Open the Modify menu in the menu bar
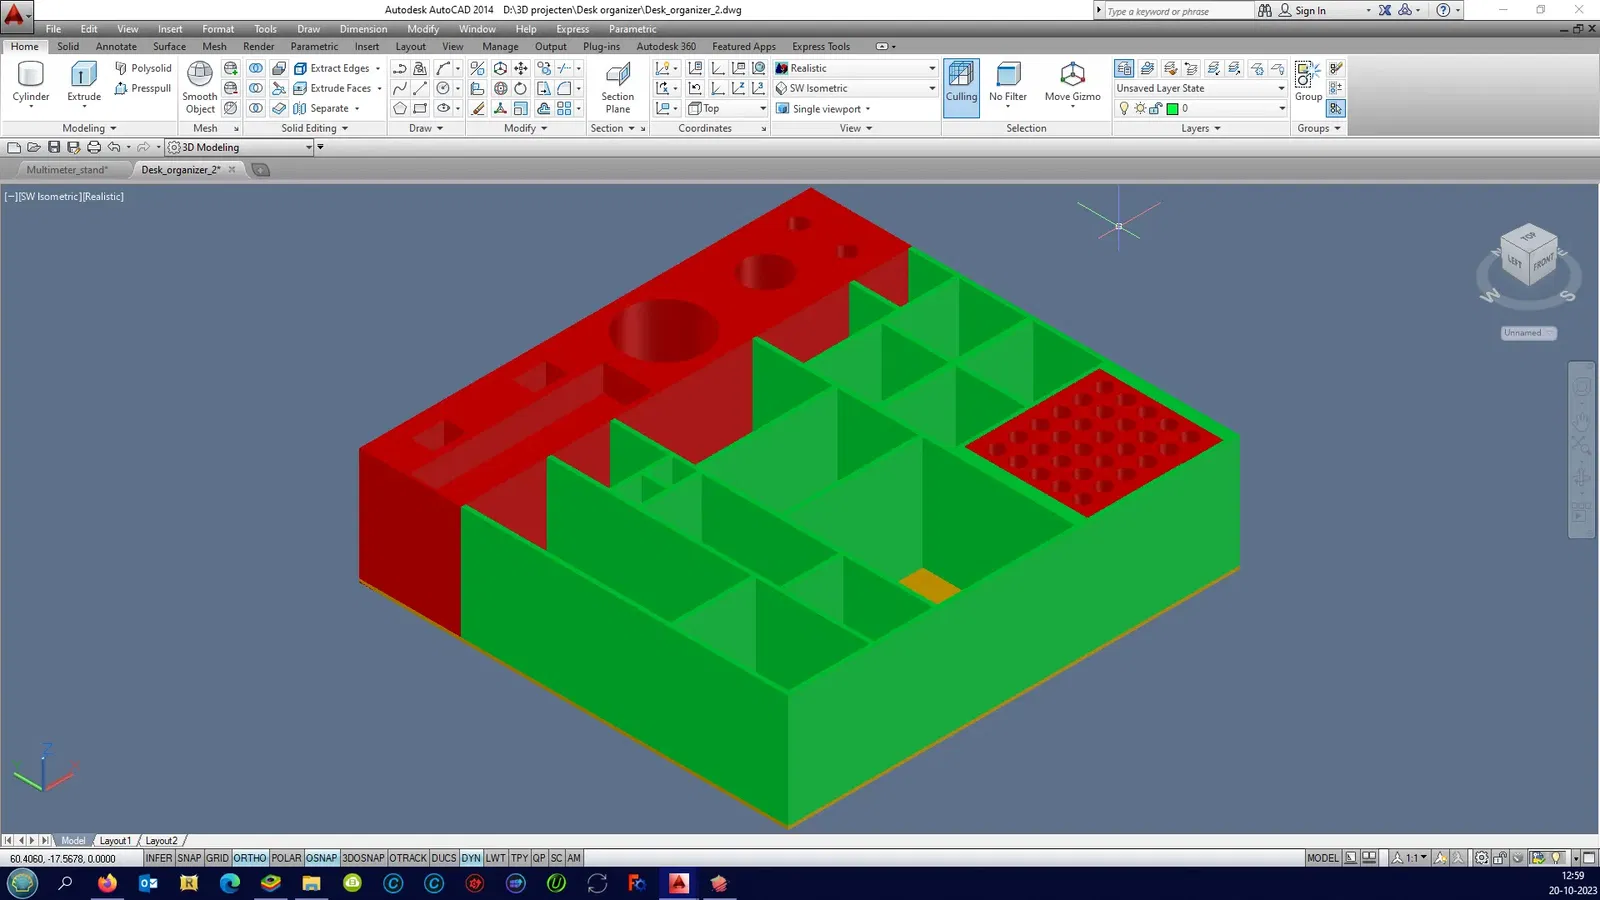 tap(423, 29)
